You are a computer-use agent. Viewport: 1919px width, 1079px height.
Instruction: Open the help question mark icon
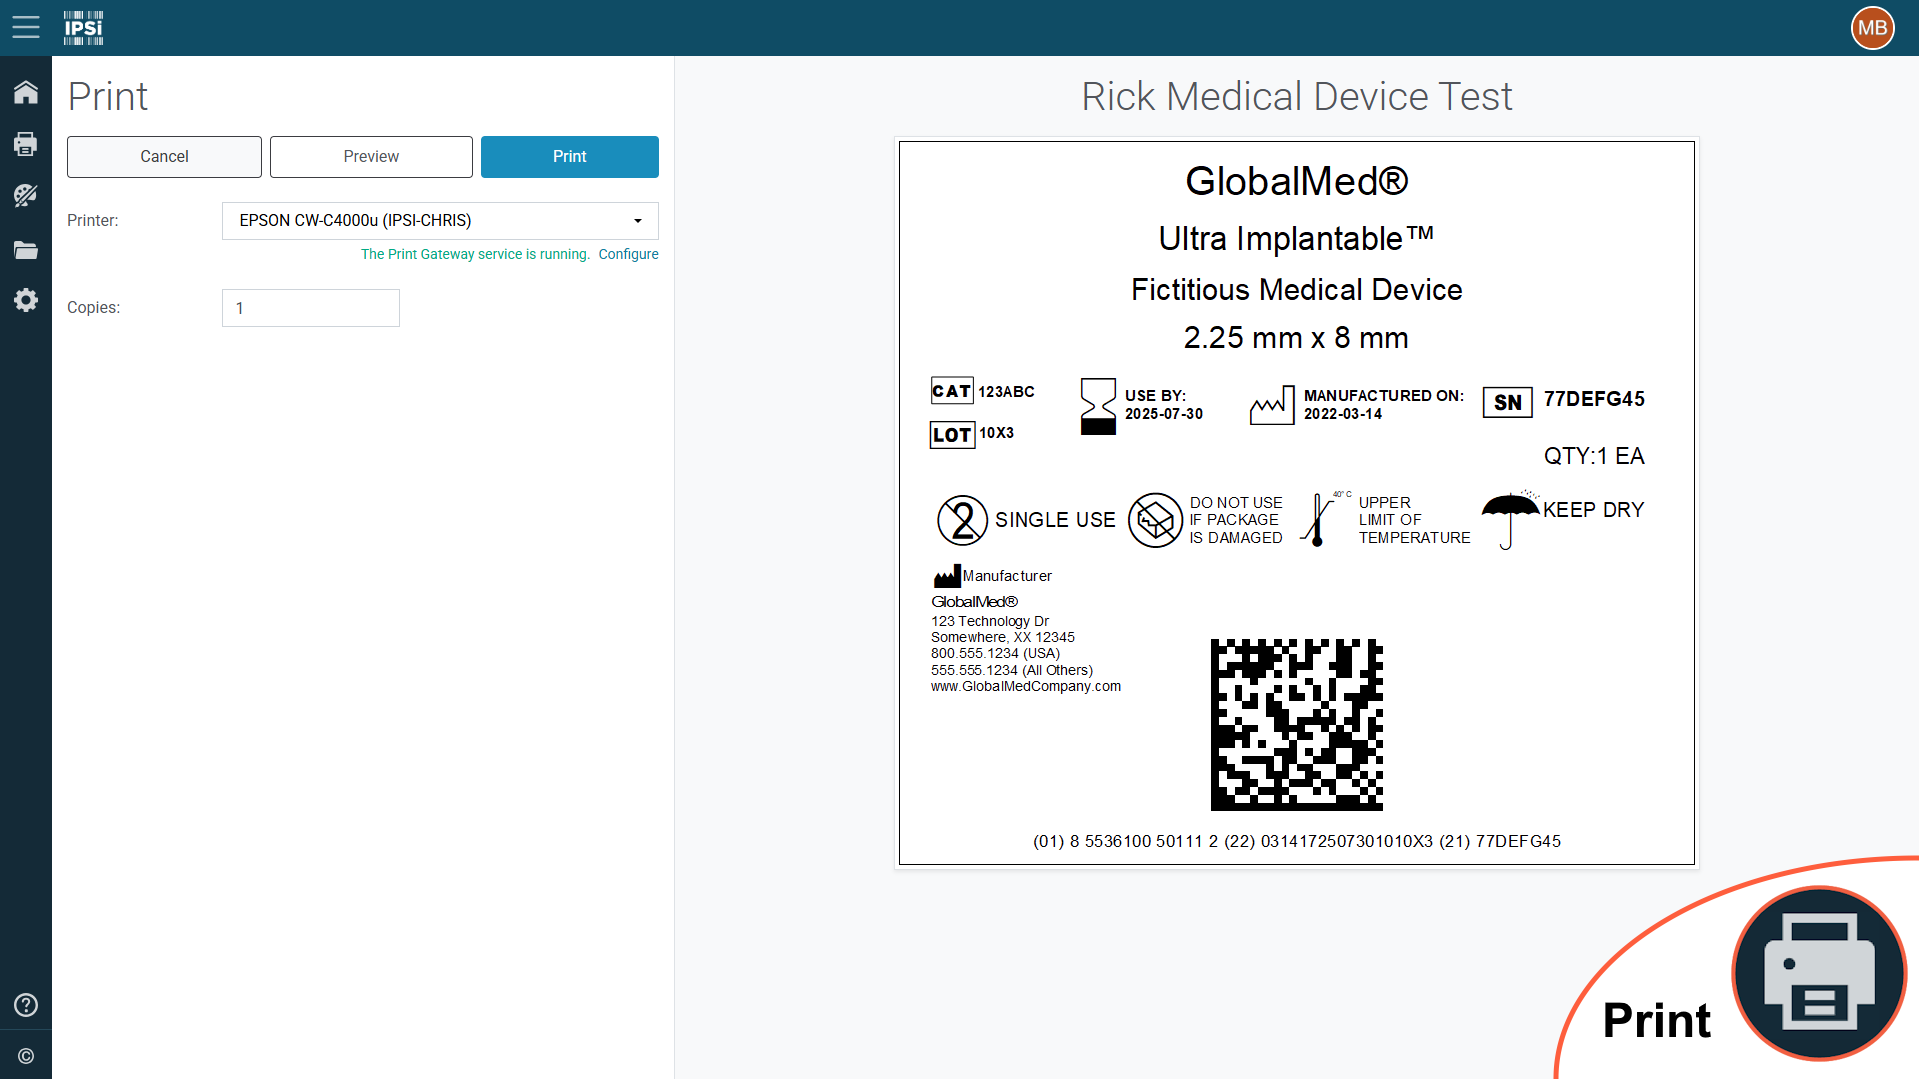(26, 1005)
